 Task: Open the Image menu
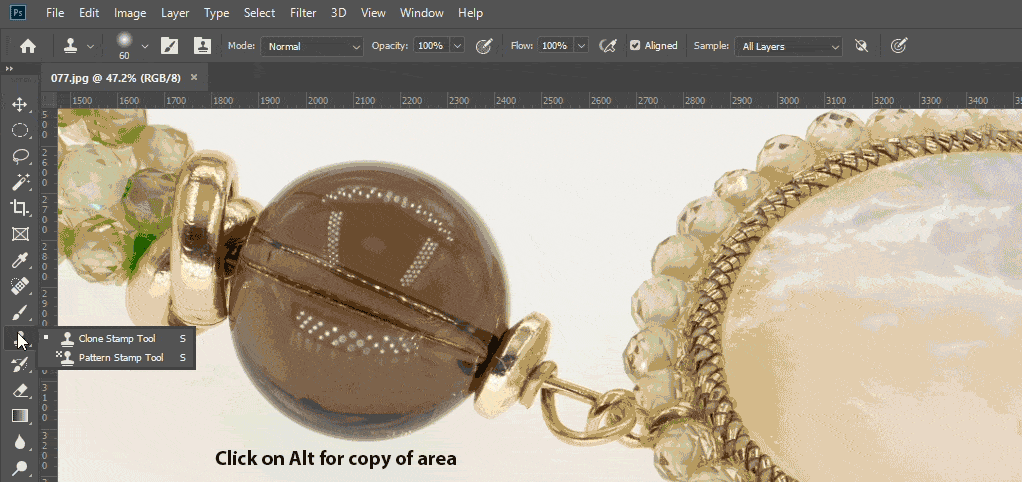130,13
